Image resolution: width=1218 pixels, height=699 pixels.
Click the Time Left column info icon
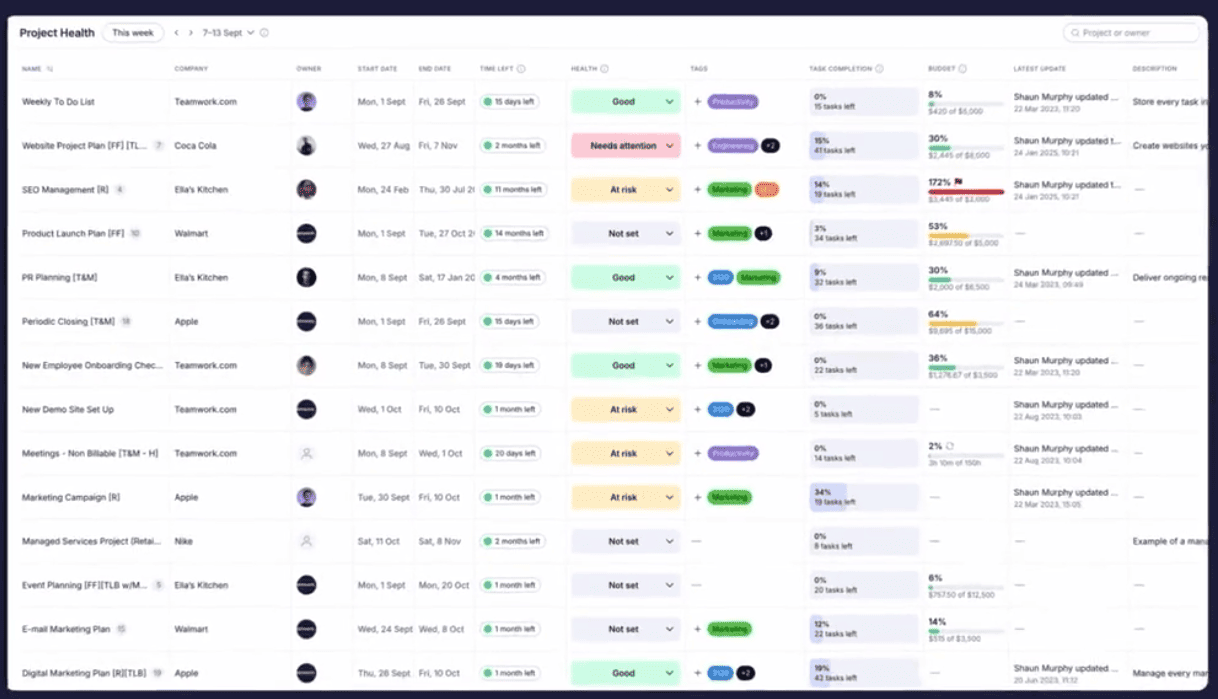[521, 69]
